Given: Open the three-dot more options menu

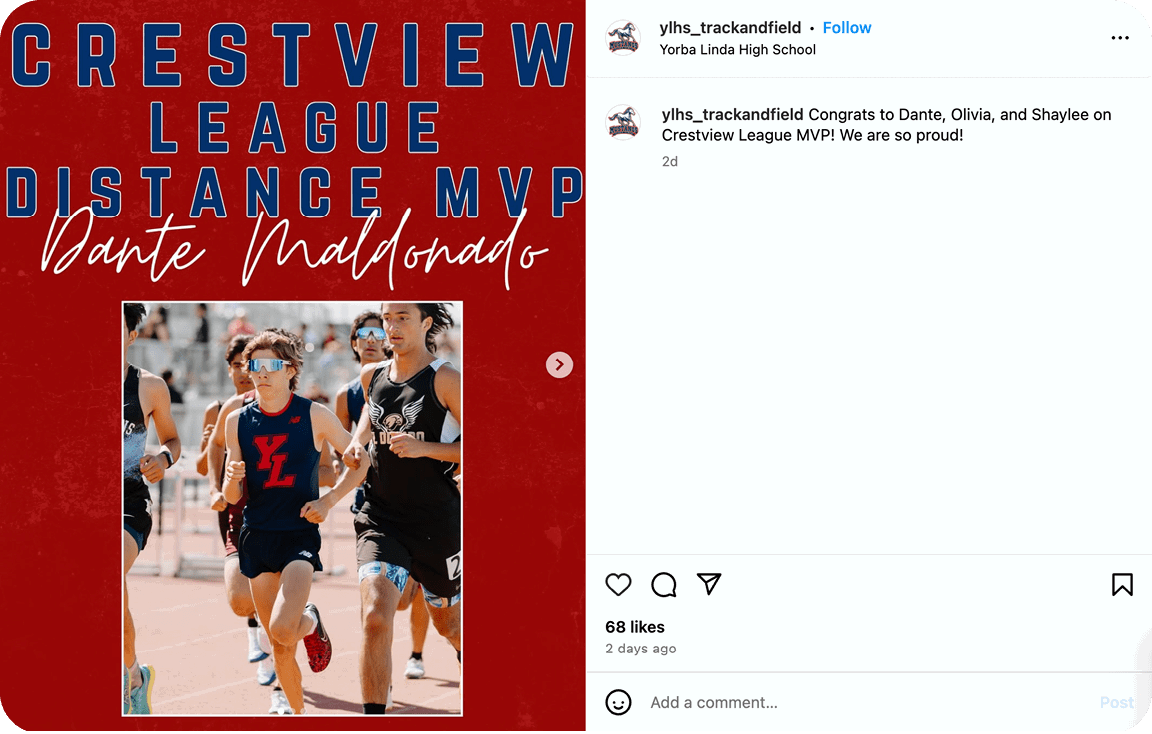Looking at the screenshot, I should click(1120, 37).
